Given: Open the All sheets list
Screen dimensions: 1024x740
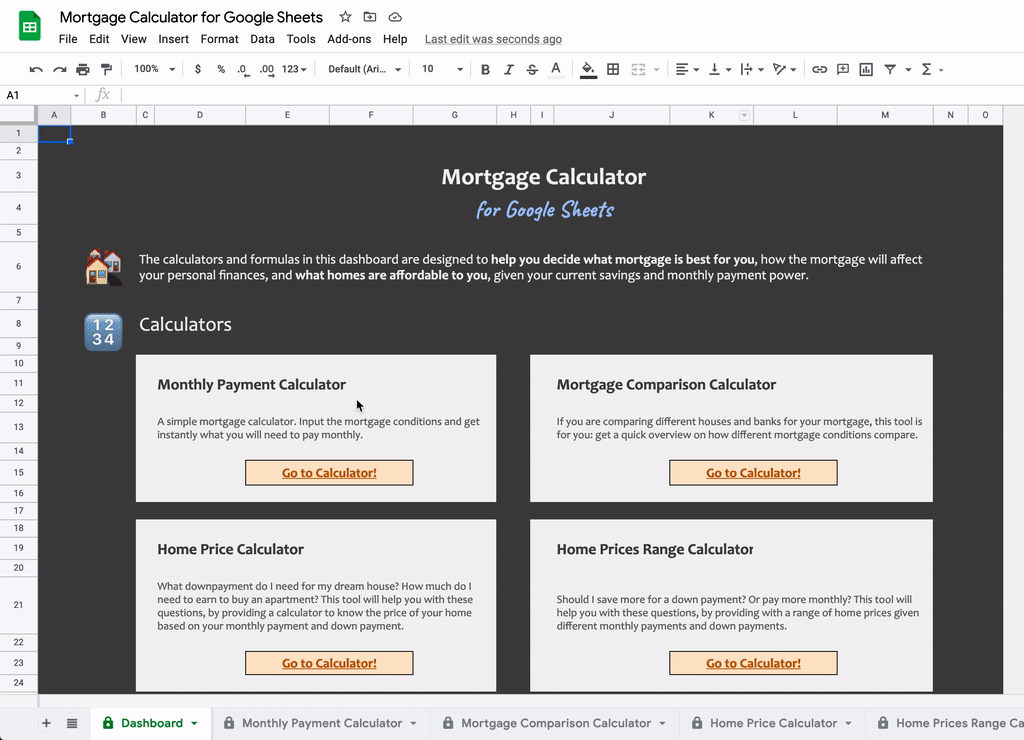Looking at the screenshot, I should coord(72,723).
